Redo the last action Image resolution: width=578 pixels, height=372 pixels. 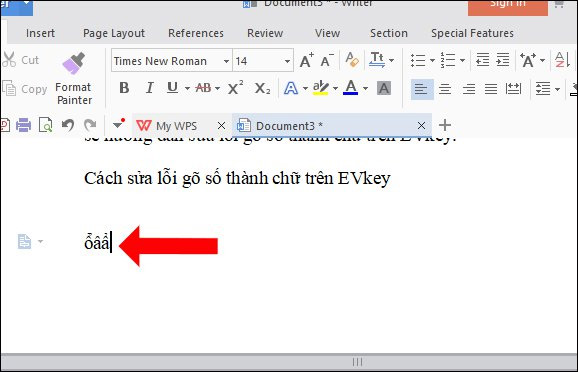coord(90,125)
